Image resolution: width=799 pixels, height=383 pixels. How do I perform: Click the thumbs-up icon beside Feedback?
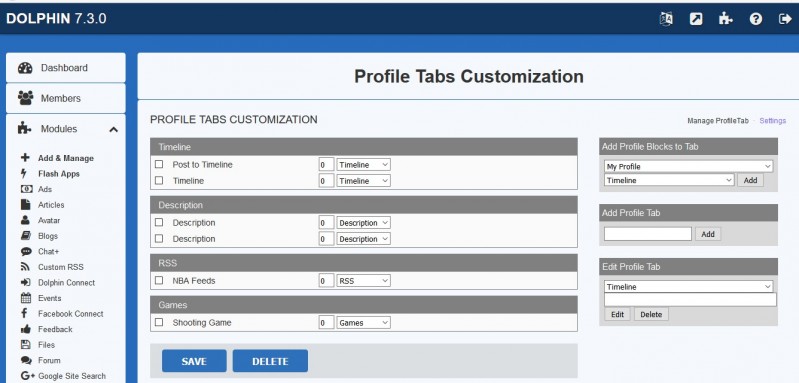(26, 329)
